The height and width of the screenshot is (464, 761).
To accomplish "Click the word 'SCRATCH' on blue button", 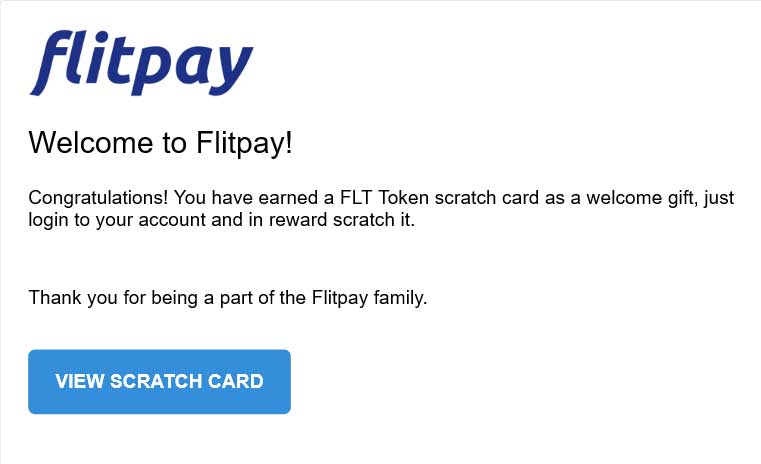I will (156, 381).
